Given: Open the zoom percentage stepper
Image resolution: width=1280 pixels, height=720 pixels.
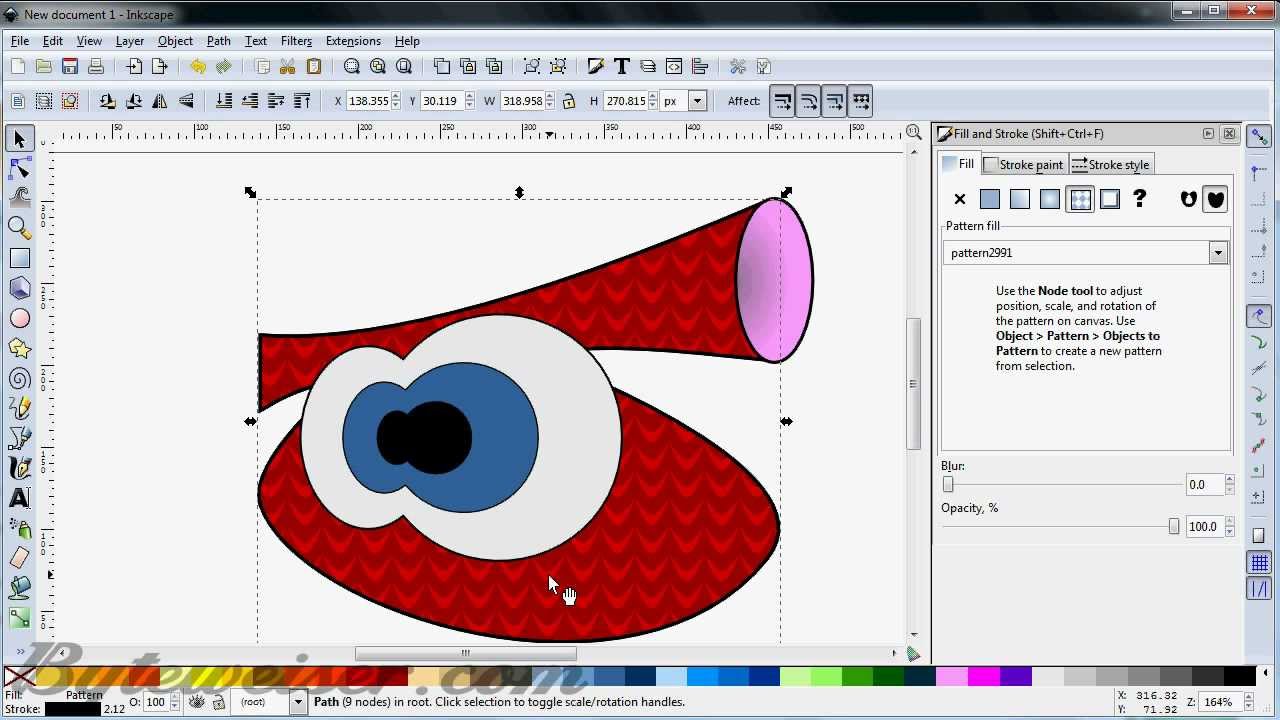Looking at the screenshot, I should tap(1247, 702).
